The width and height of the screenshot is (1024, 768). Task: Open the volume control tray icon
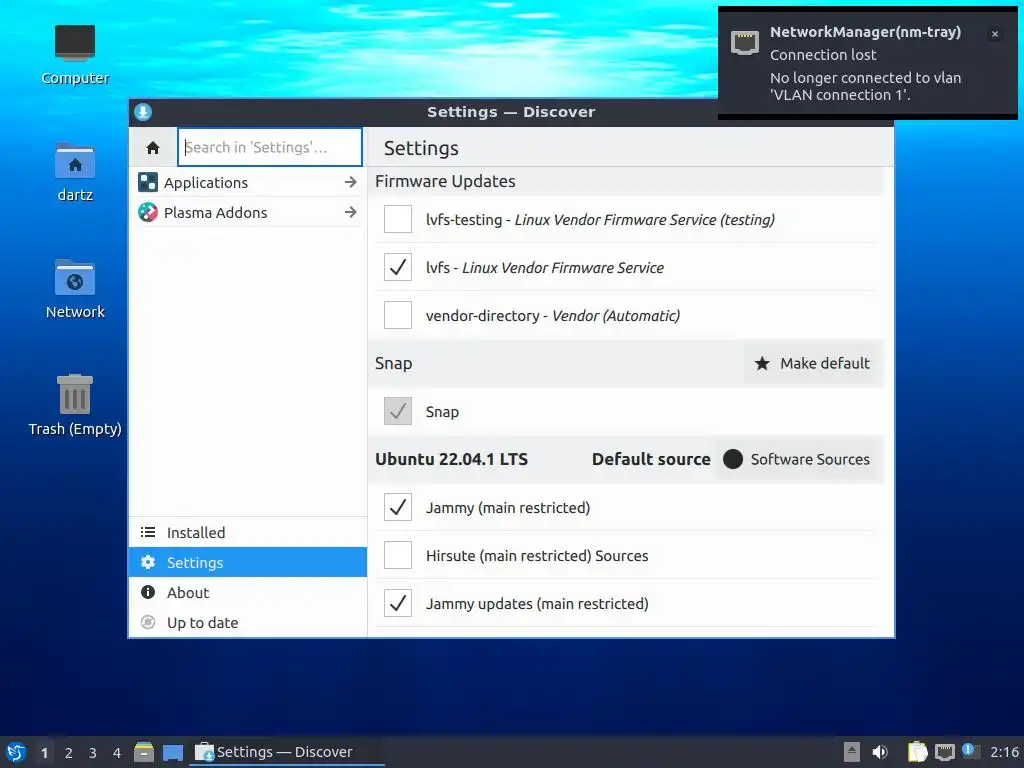click(x=880, y=752)
